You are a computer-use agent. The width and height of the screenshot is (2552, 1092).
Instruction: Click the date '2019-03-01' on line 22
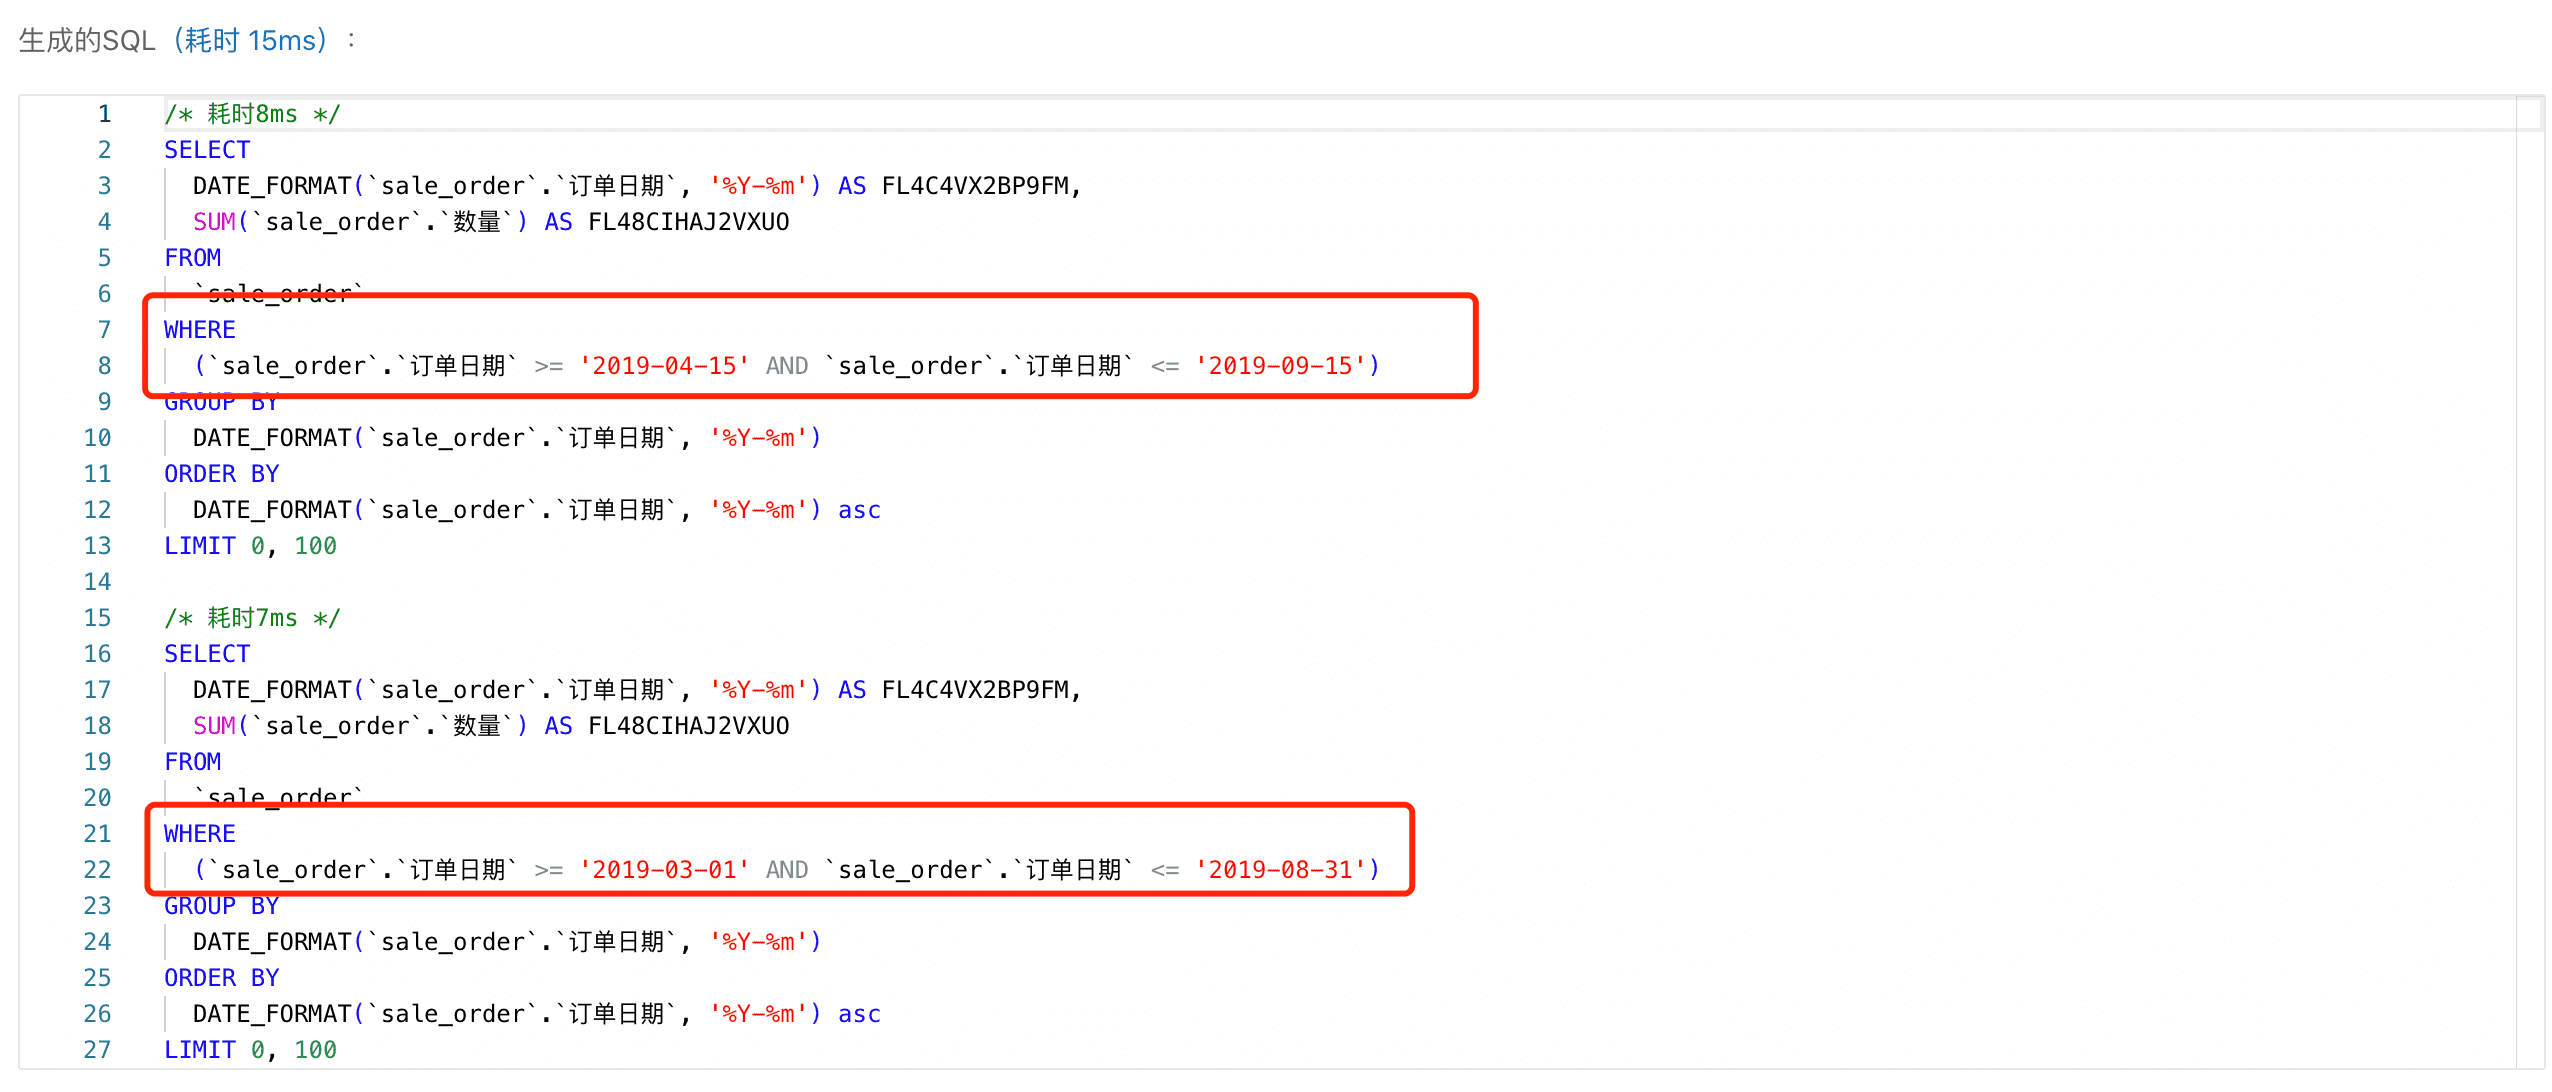click(x=664, y=870)
